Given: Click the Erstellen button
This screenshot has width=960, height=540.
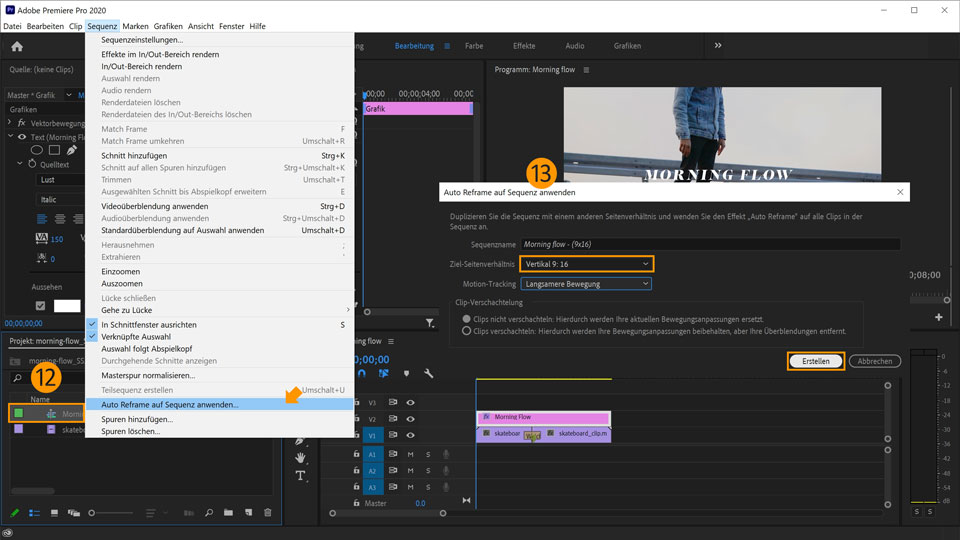Looking at the screenshot, I should tap(815, 361).
